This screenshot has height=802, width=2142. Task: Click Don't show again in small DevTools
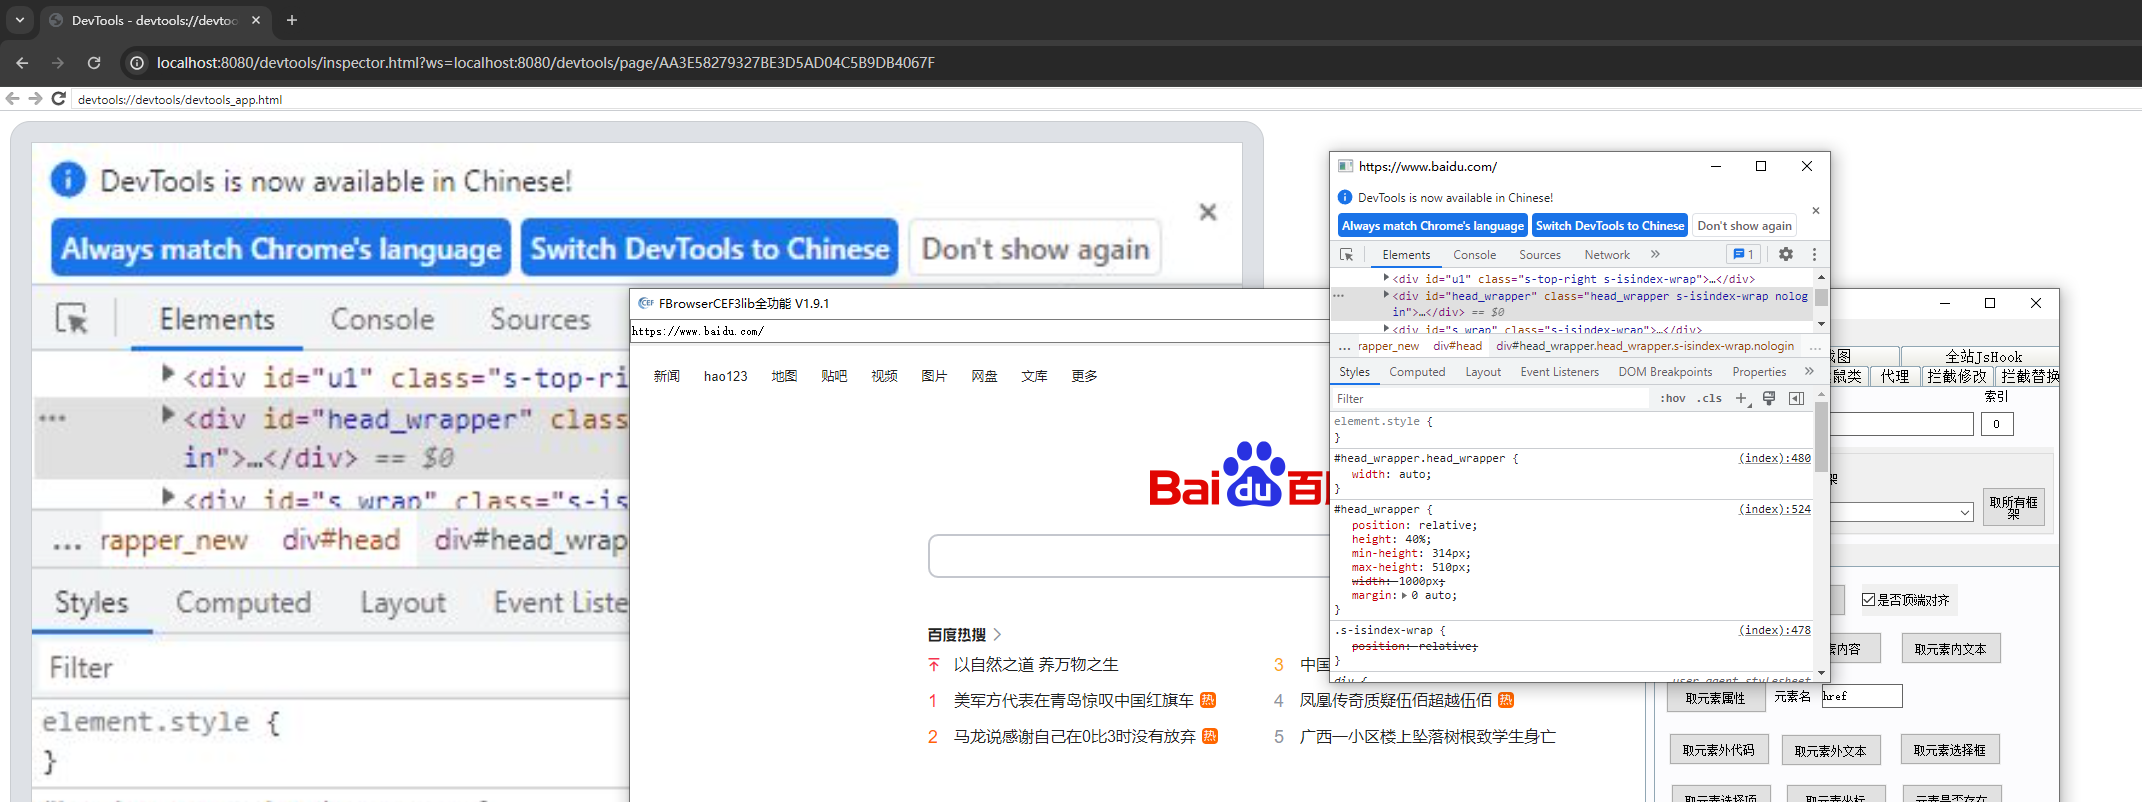[1744, 226]
